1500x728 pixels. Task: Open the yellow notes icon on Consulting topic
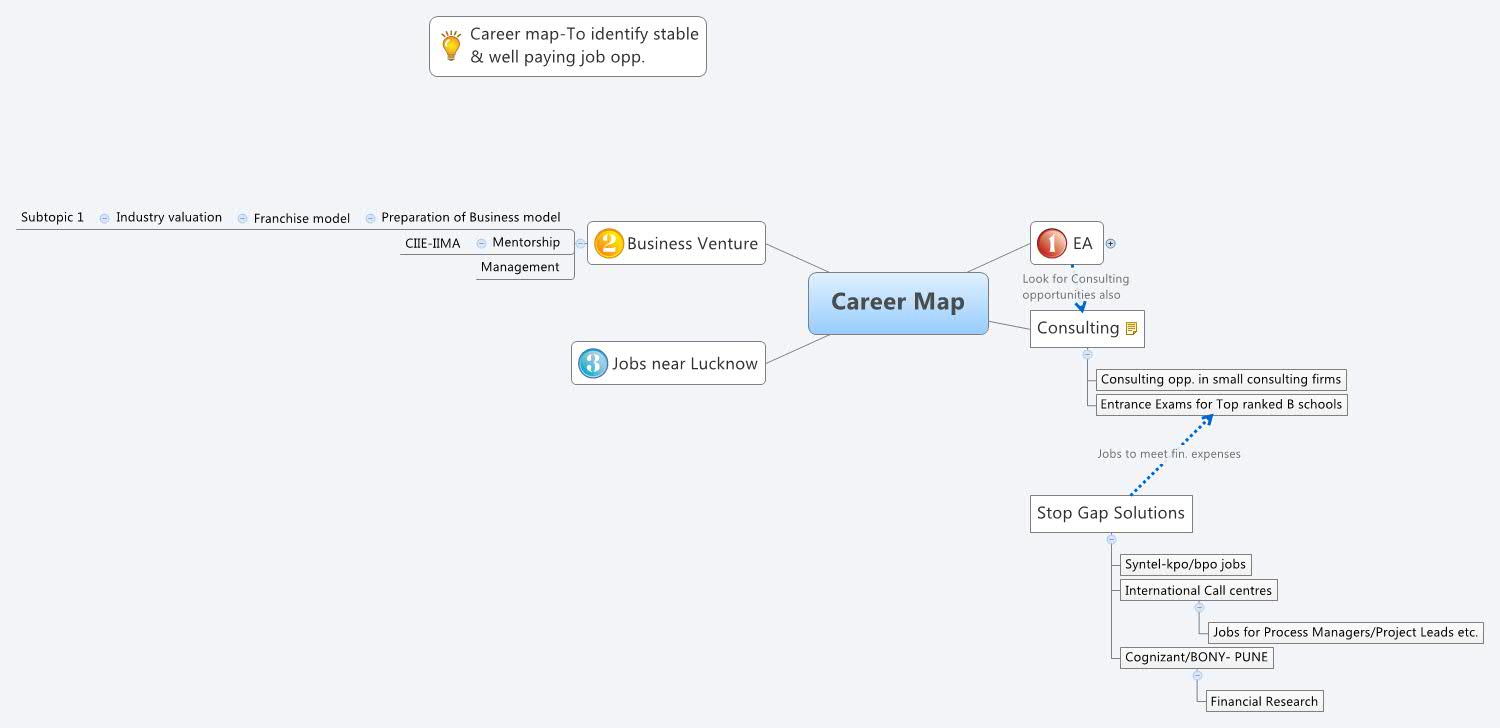pos(1131,328)
